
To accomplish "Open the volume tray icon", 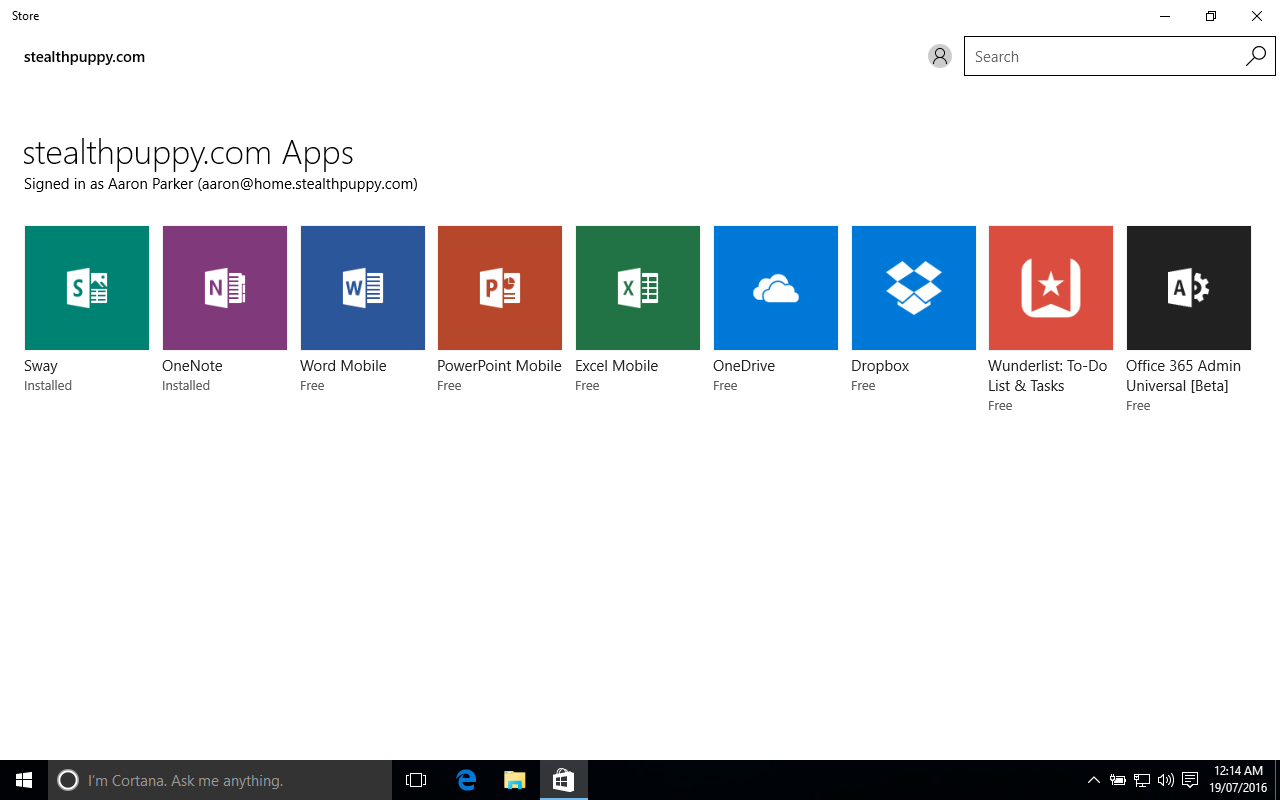I will (1165, 780).
